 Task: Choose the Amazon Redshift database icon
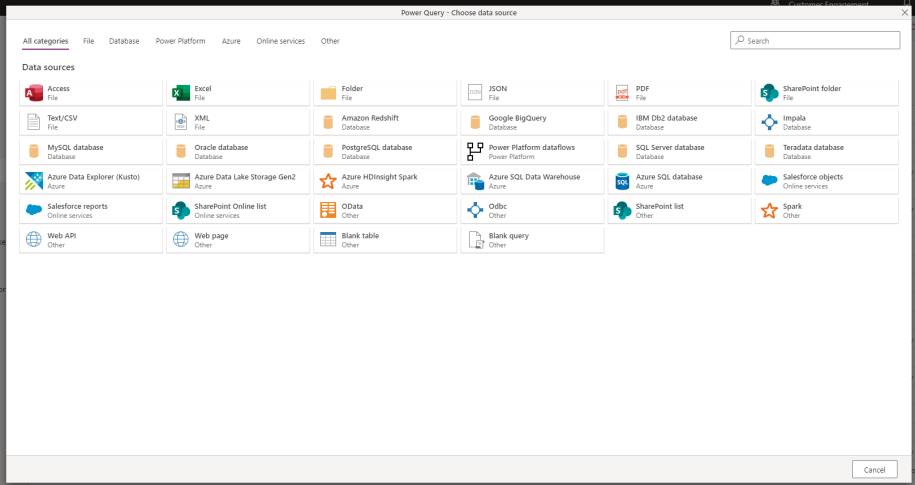[328, 122]
